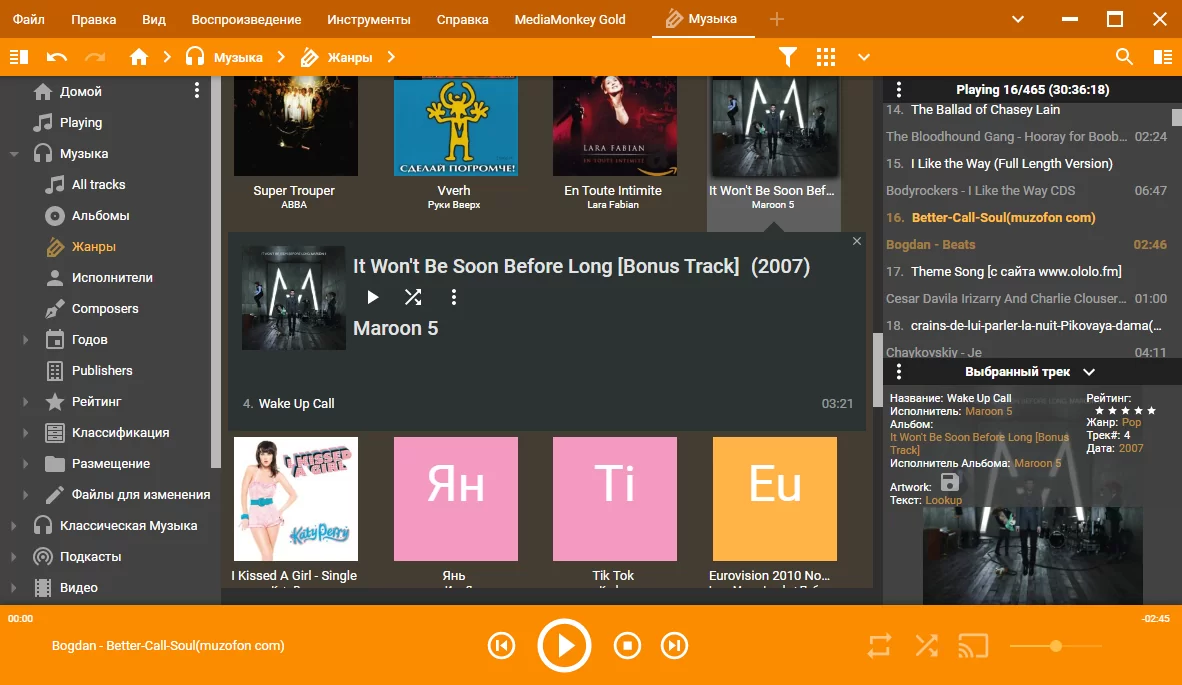Open the Super Trouper album thumbnail
The width and height of the screenshot is (1182, 685).
tap(296, 126)
